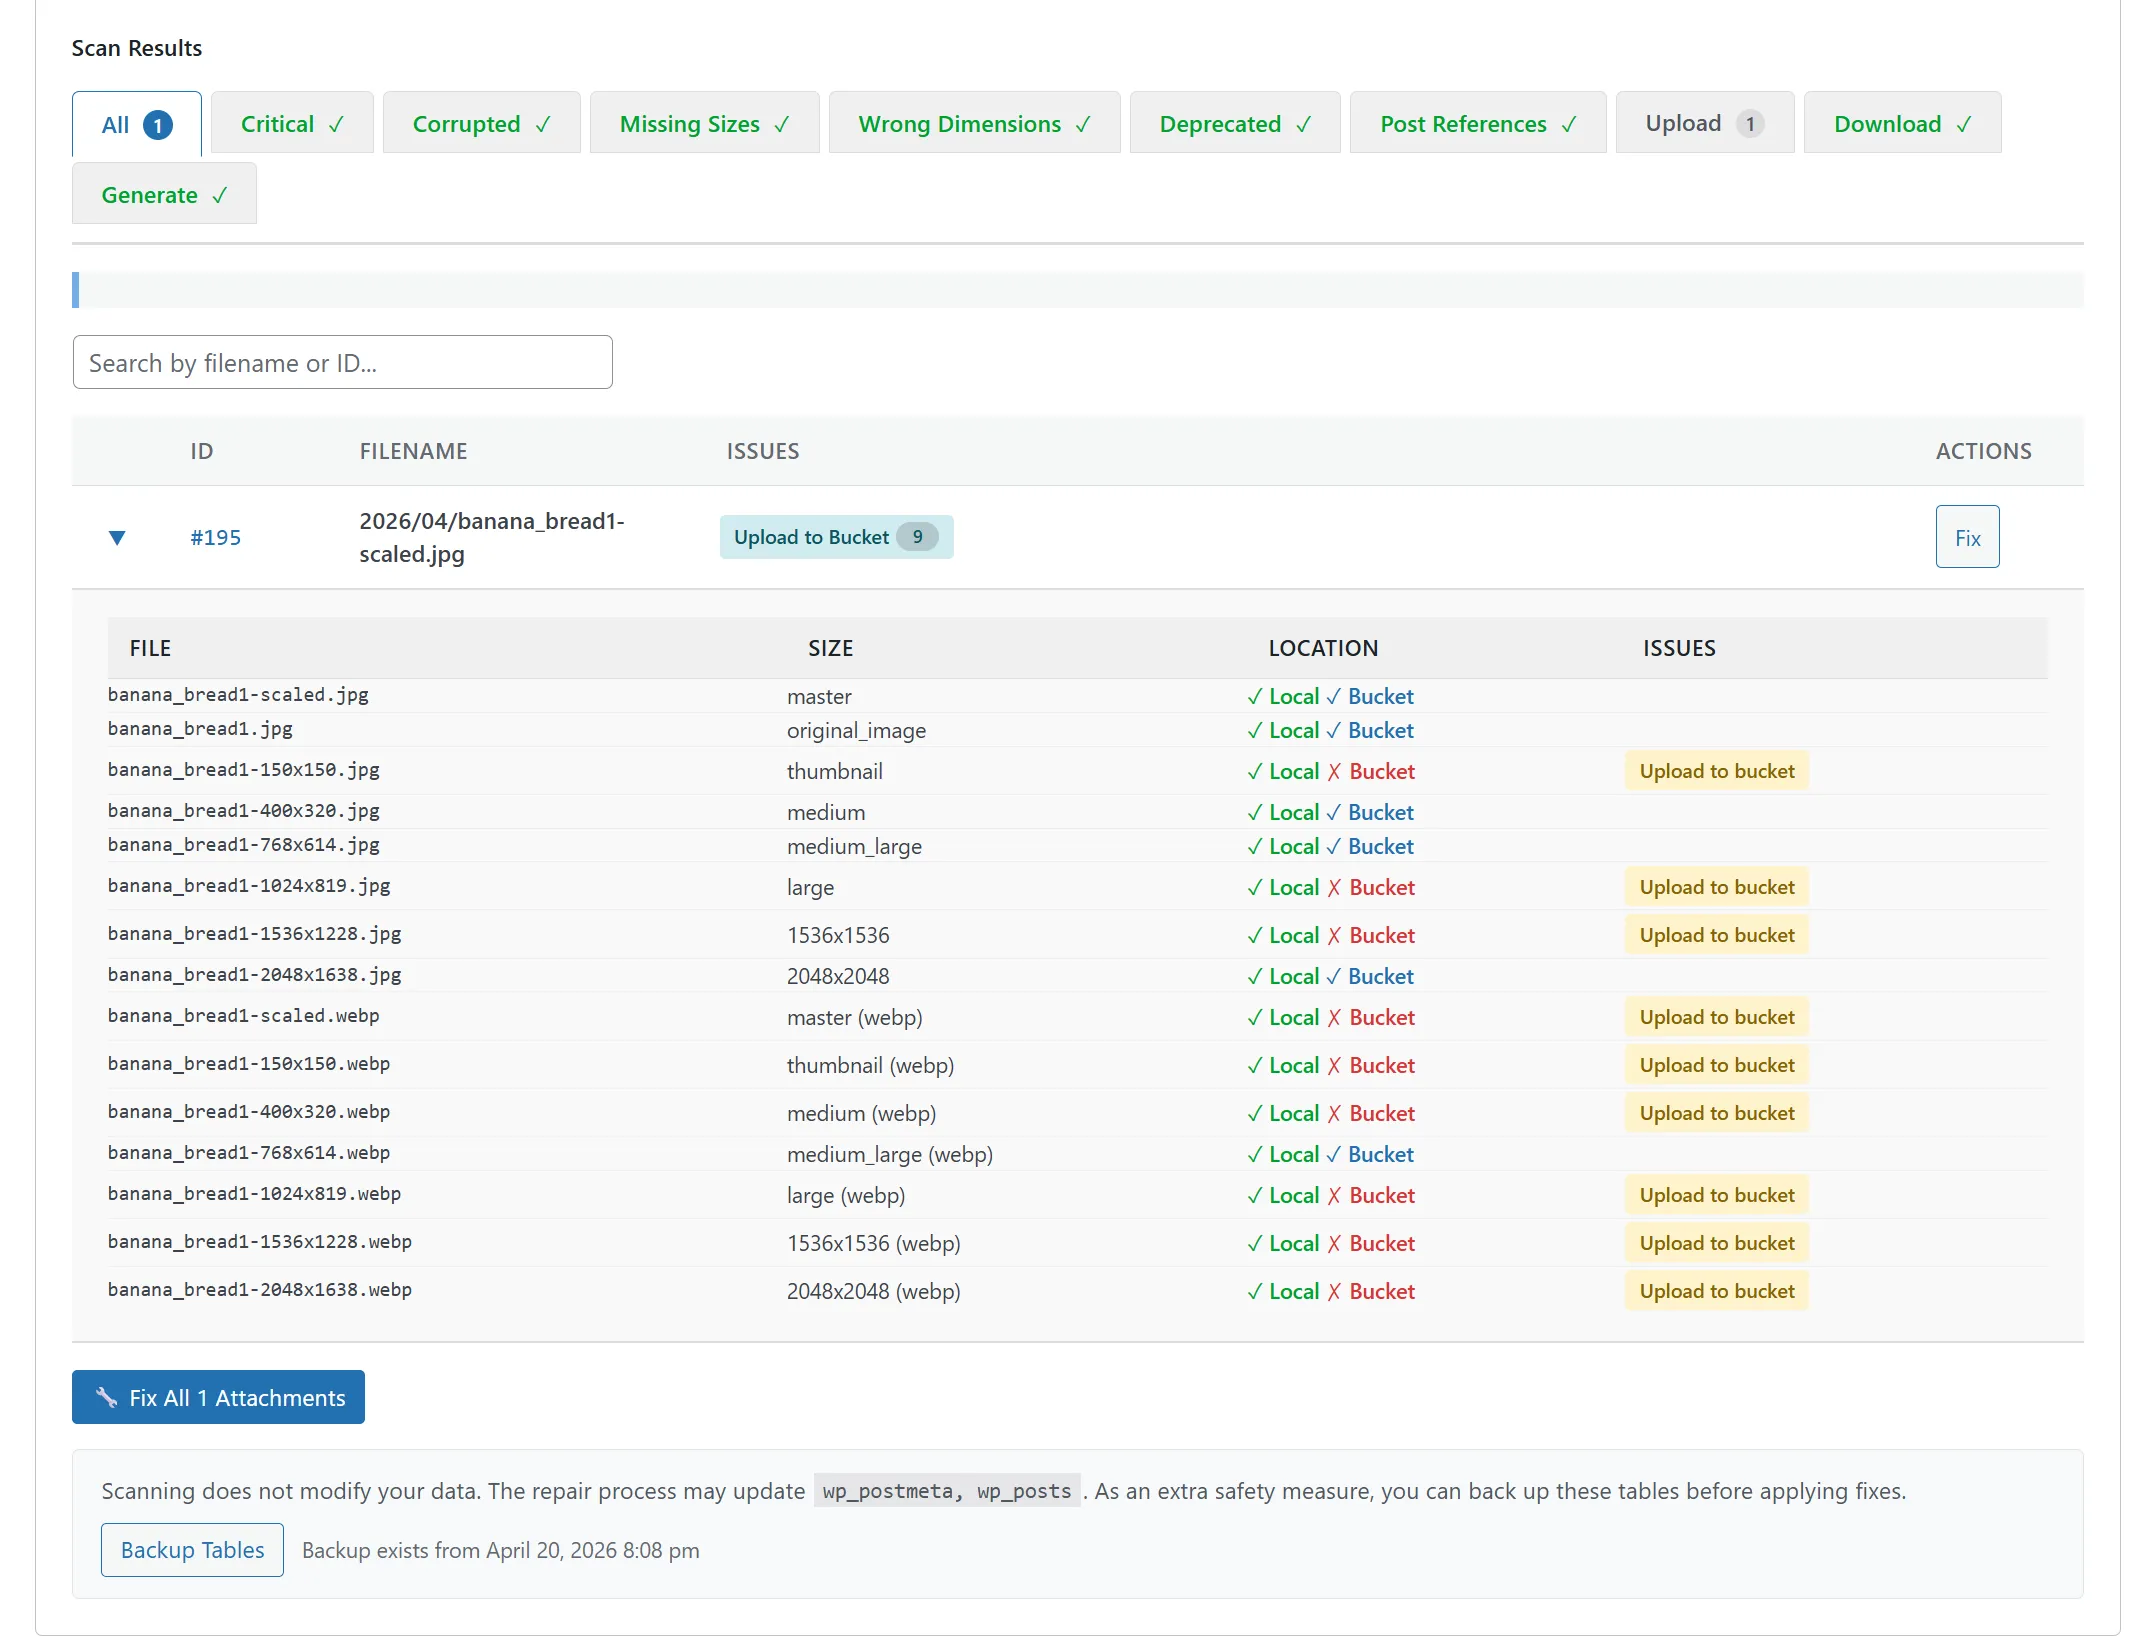Open attachment ID #195 link
The height and width of the screenshot is (1638, 2136).
(x=216, y=538)
